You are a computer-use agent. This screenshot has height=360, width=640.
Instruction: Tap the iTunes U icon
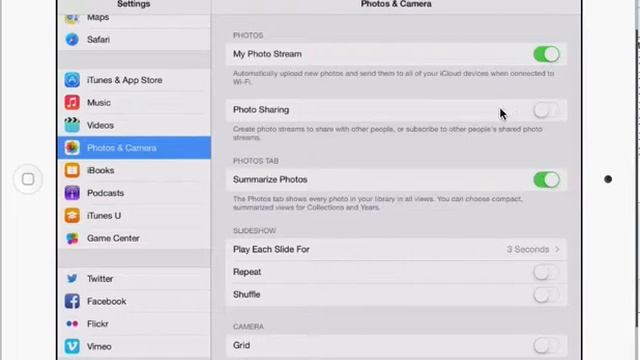pyautogui.click(x=72, y=216)
